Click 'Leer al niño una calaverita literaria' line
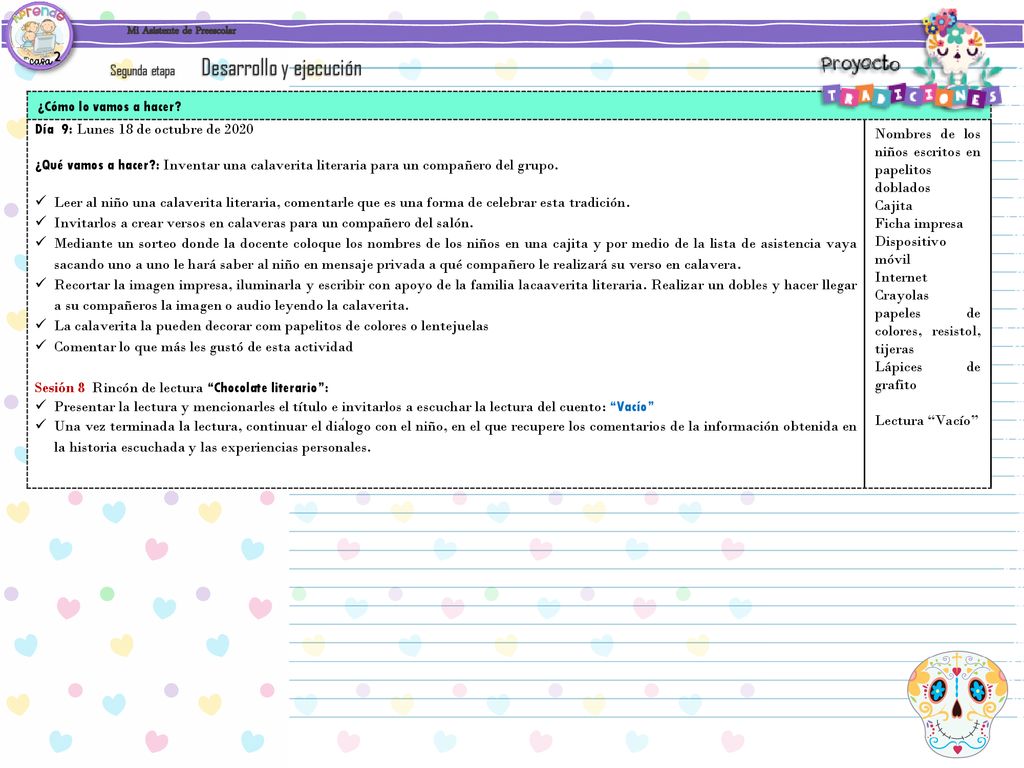This screenshot has height=768, width=1024. point(342,202)
